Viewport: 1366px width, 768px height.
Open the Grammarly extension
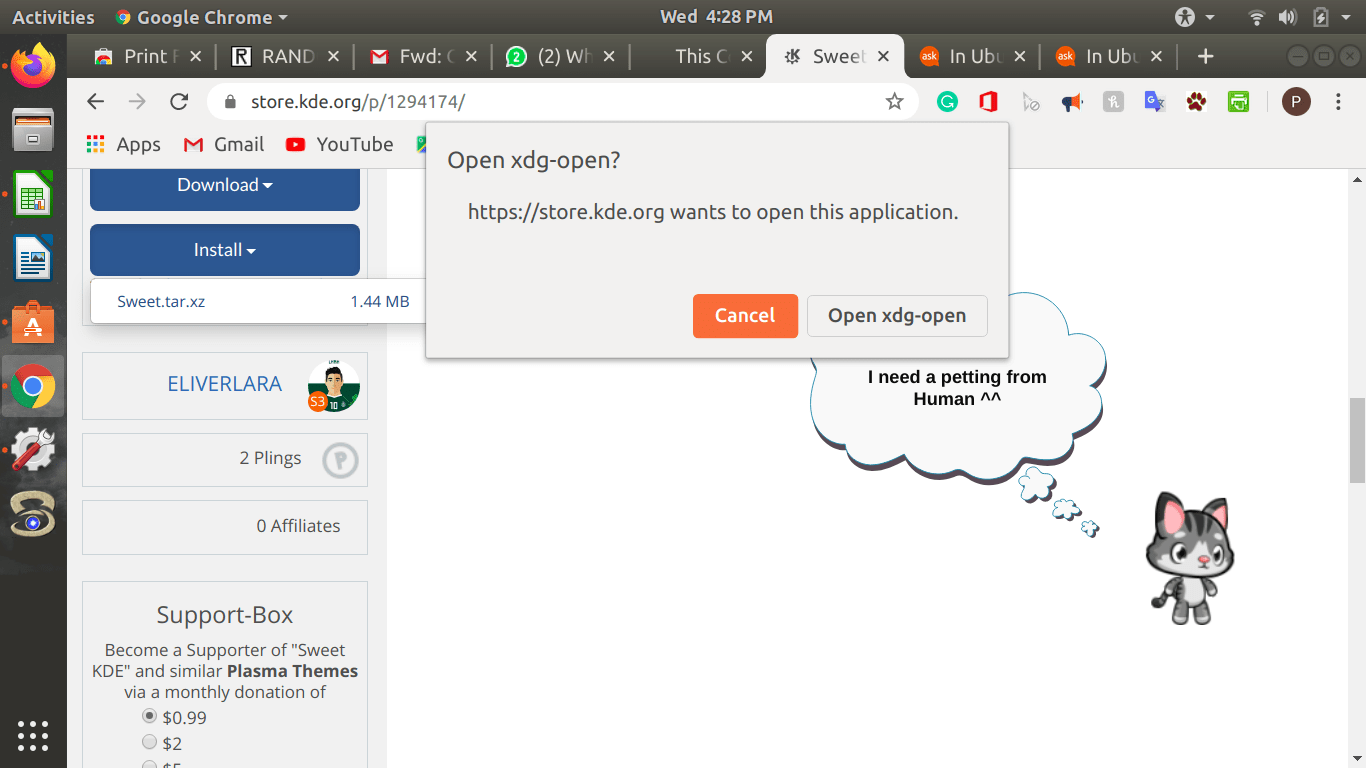tap(947, 101)
